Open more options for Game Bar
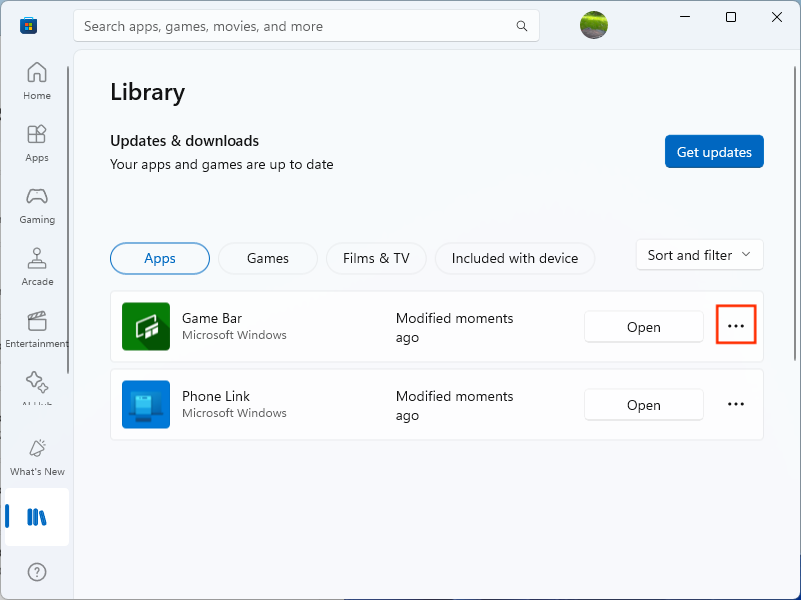The height and width of the screenshot is (600, 801). [x=736, y=325]
